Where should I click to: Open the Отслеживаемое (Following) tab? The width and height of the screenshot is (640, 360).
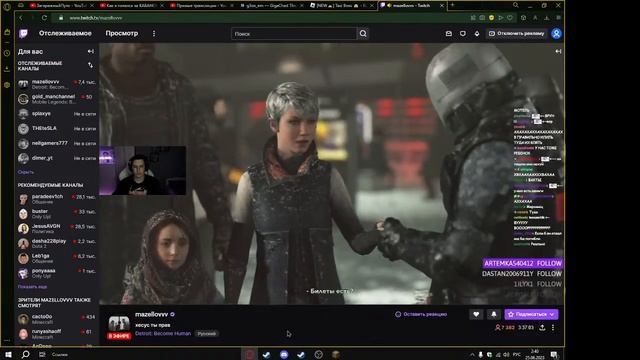pyautogui.click(x=65, y=33)
